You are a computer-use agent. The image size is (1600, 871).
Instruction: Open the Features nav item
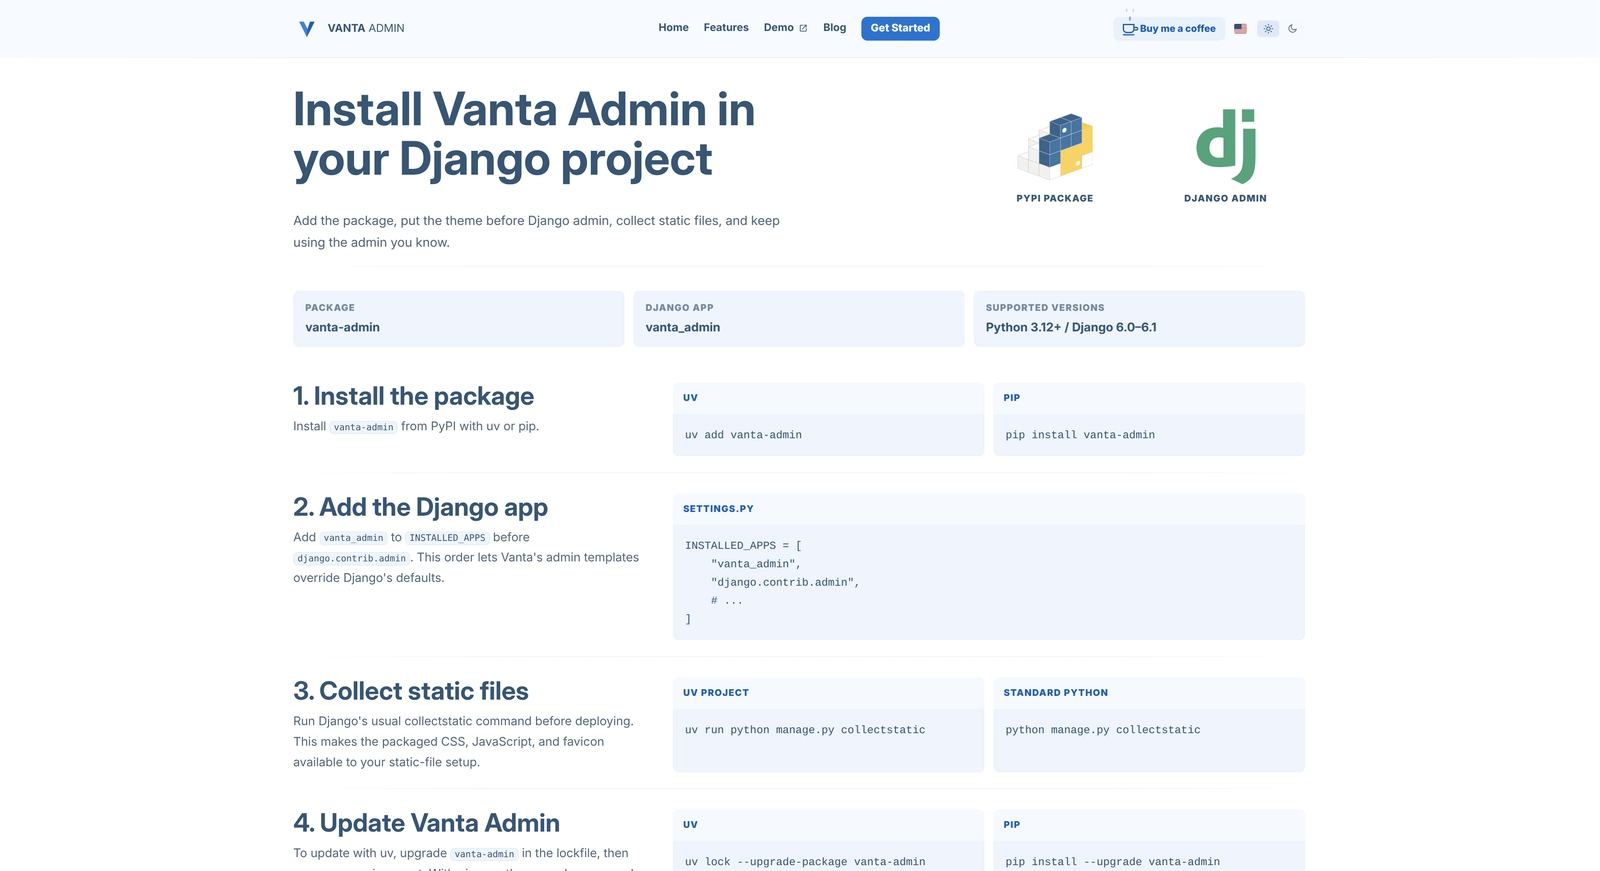coord(726,28)
